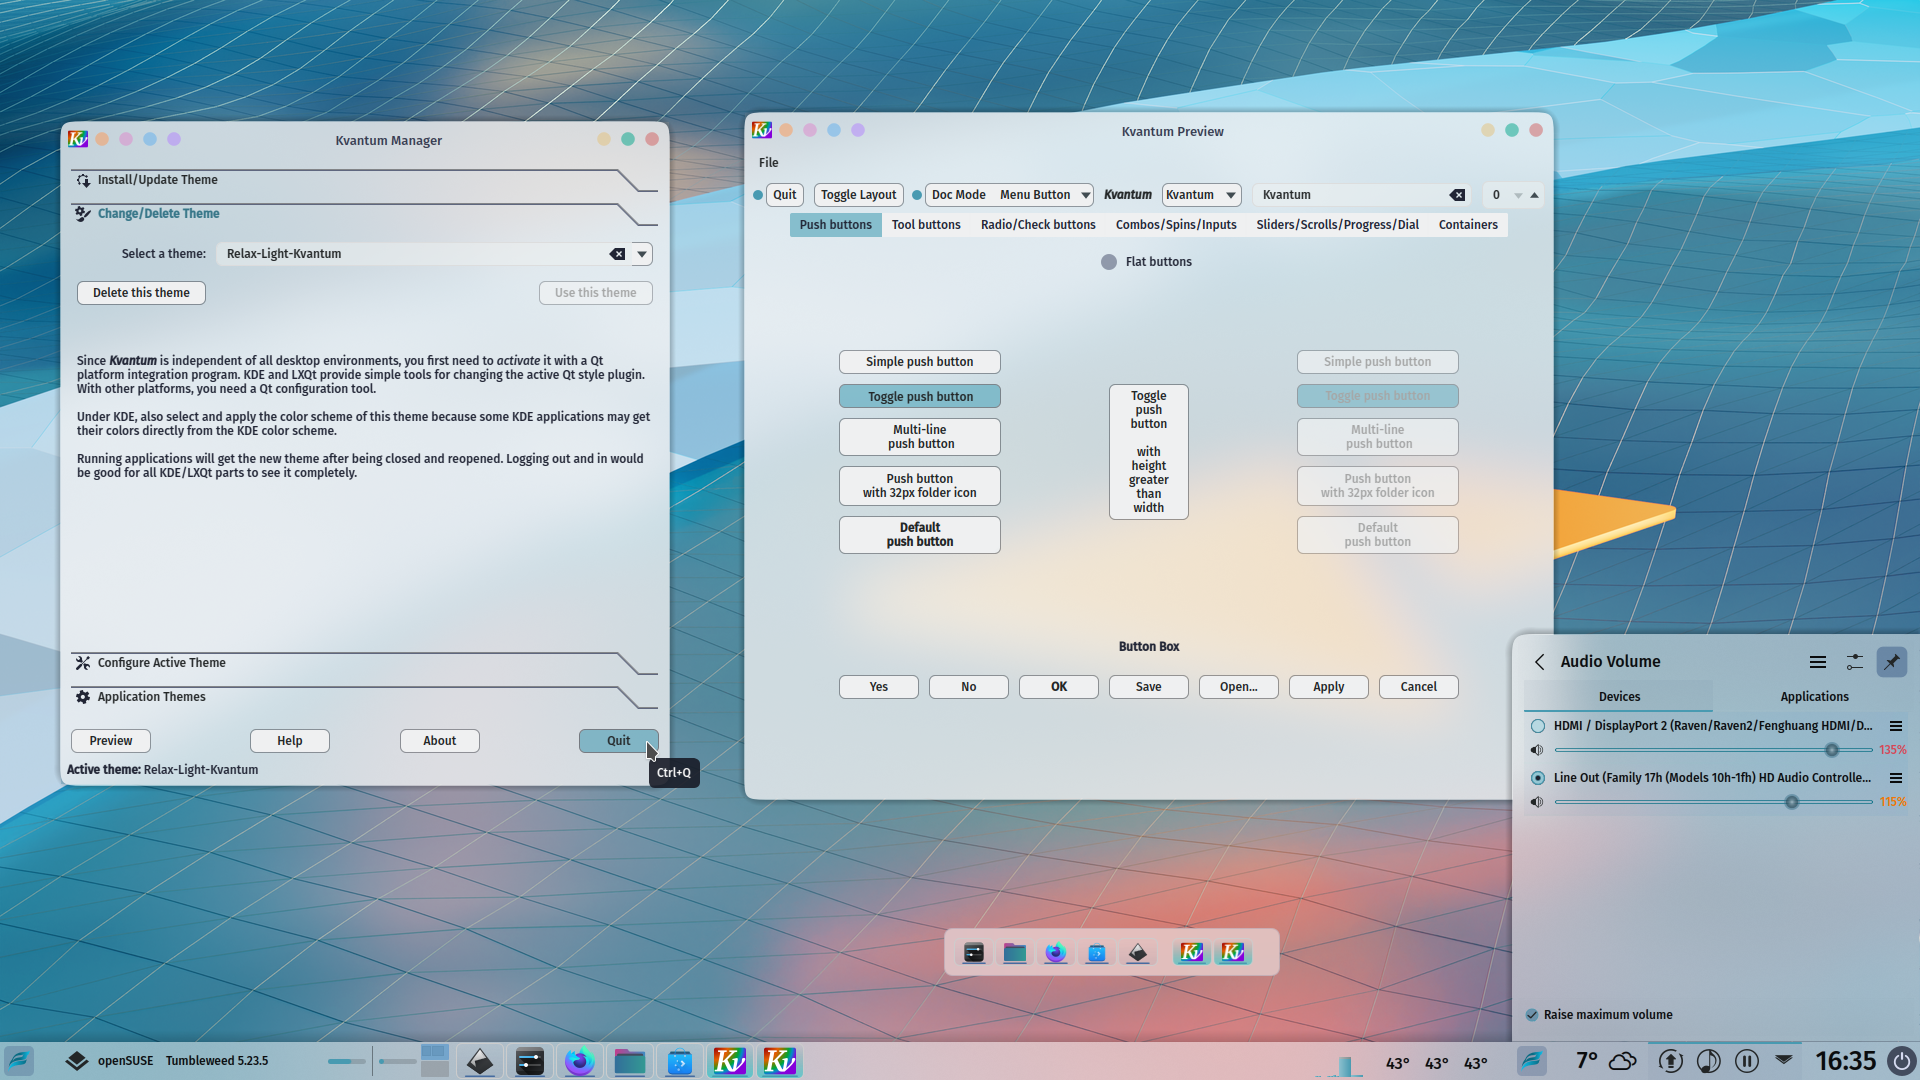The height and width of the screenshot is (1080, 1920).
Task: Click the Preview button in Kvantum Manager
Action: pos(111,741)
